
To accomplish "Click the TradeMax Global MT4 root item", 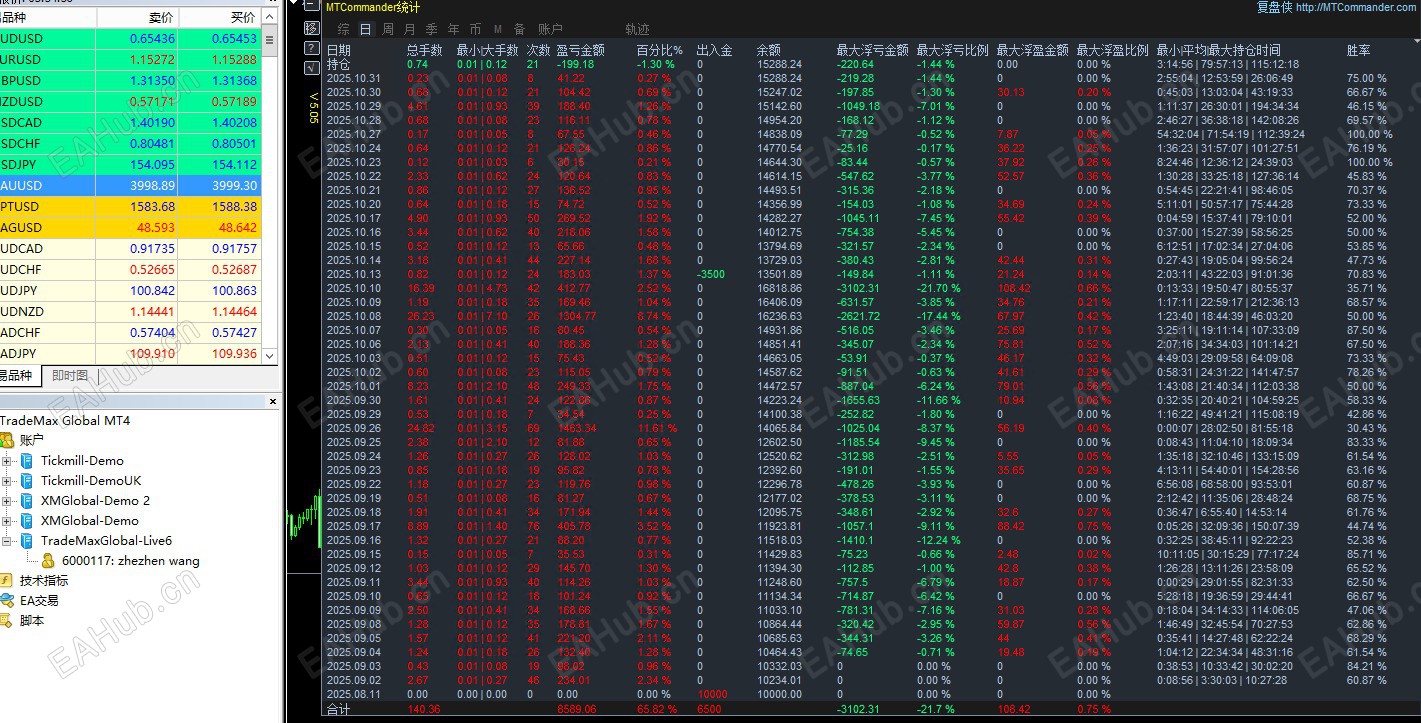I will 65,421.
